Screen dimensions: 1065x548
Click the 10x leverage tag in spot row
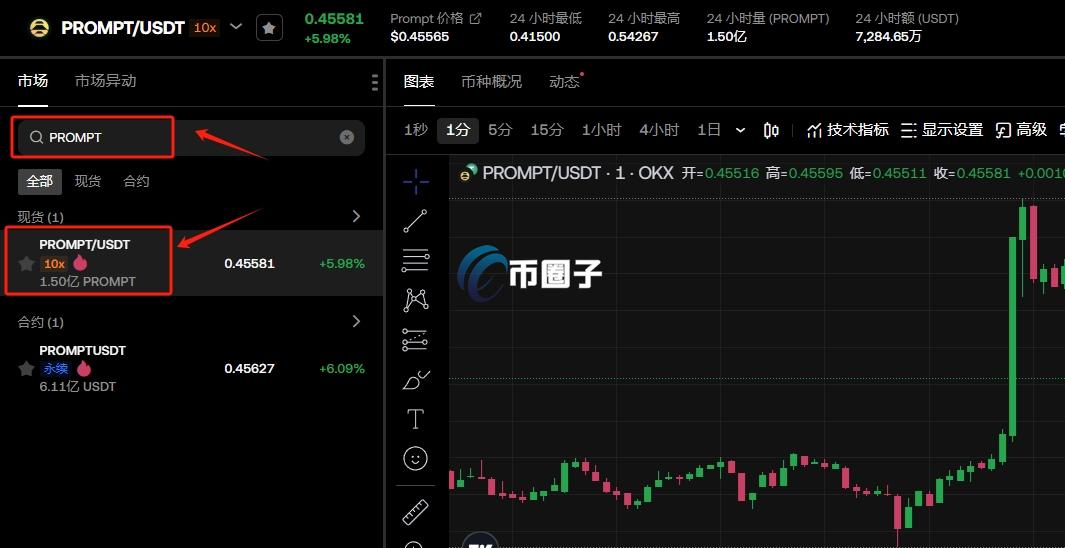tap(54, 263)
